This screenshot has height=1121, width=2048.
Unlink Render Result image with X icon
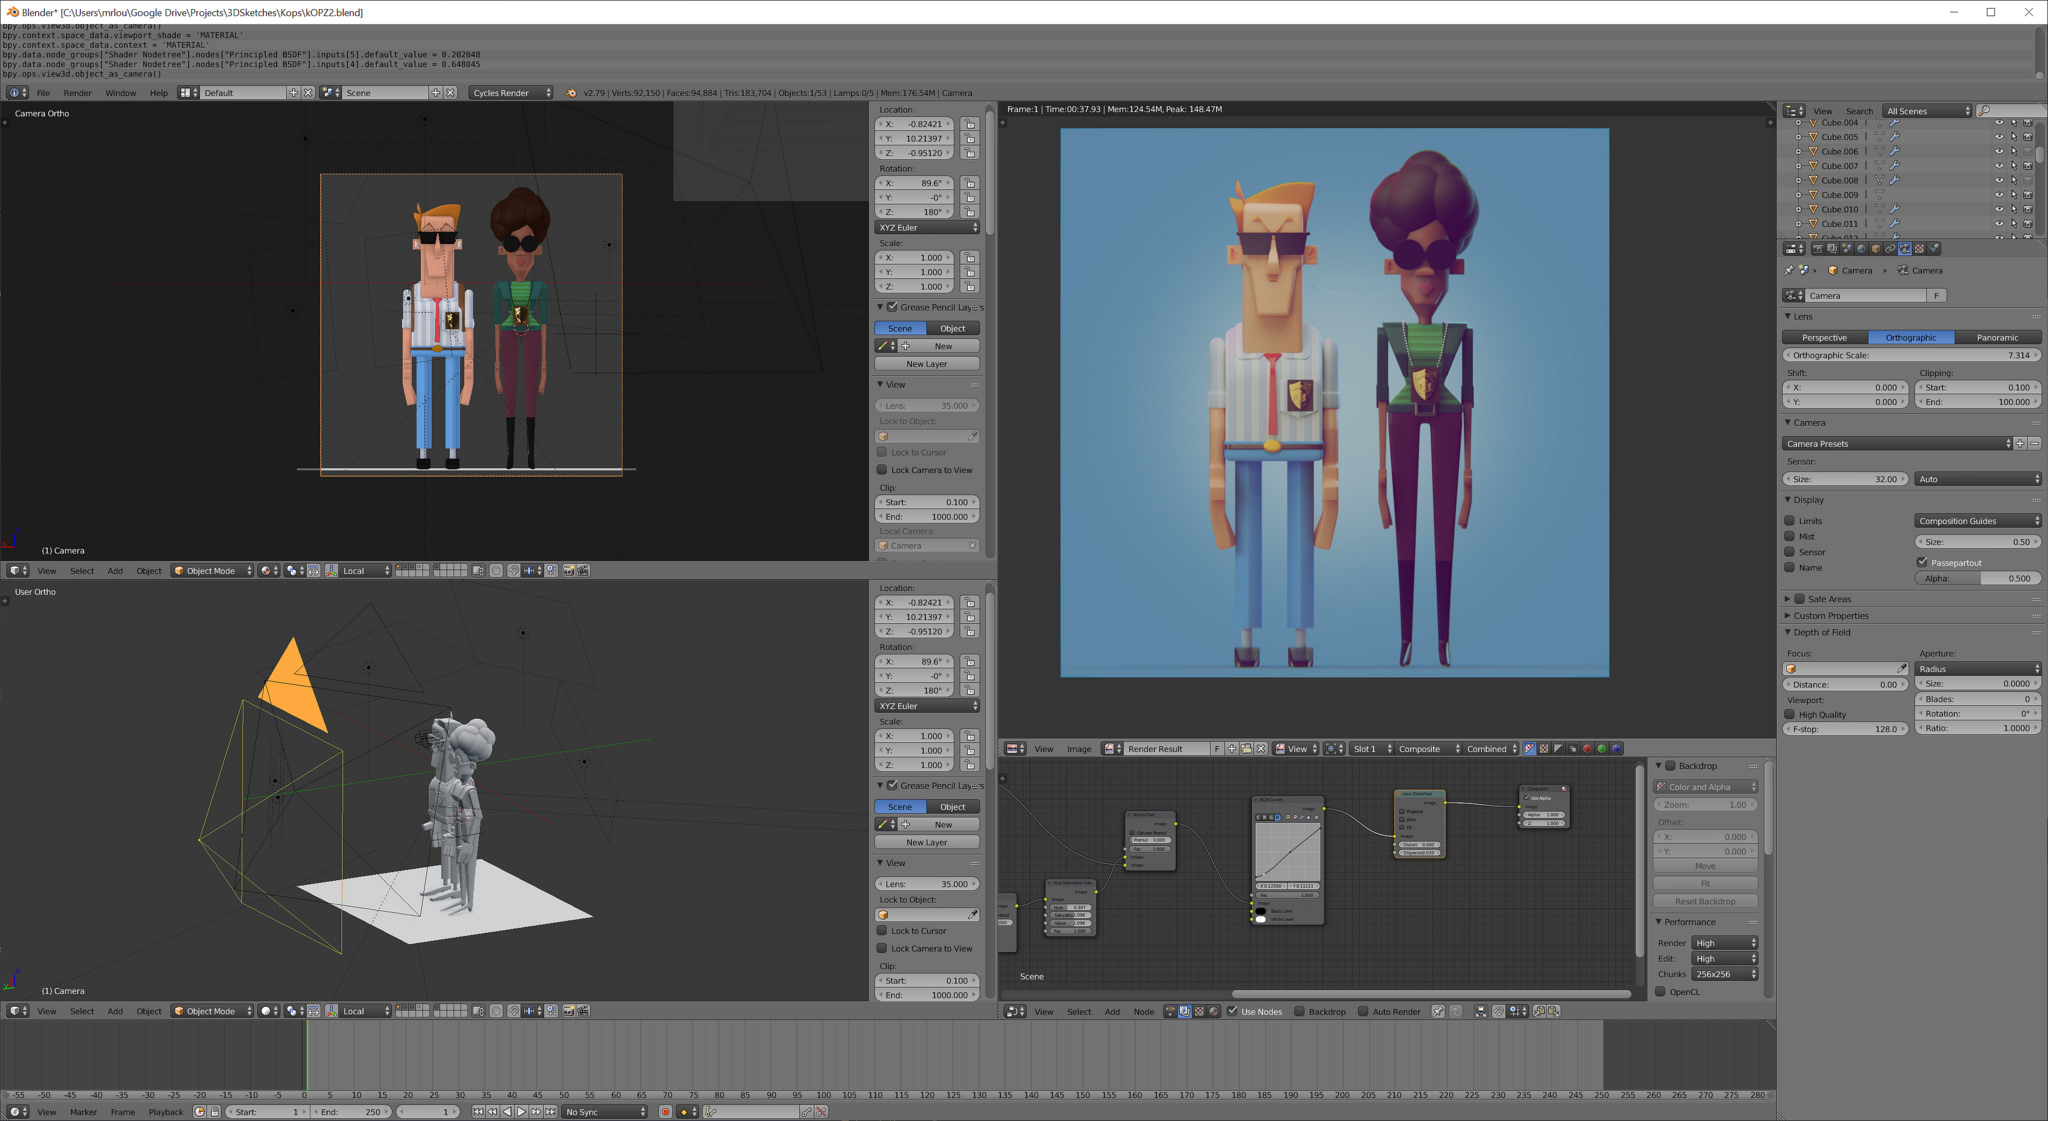coord(1261,749)
